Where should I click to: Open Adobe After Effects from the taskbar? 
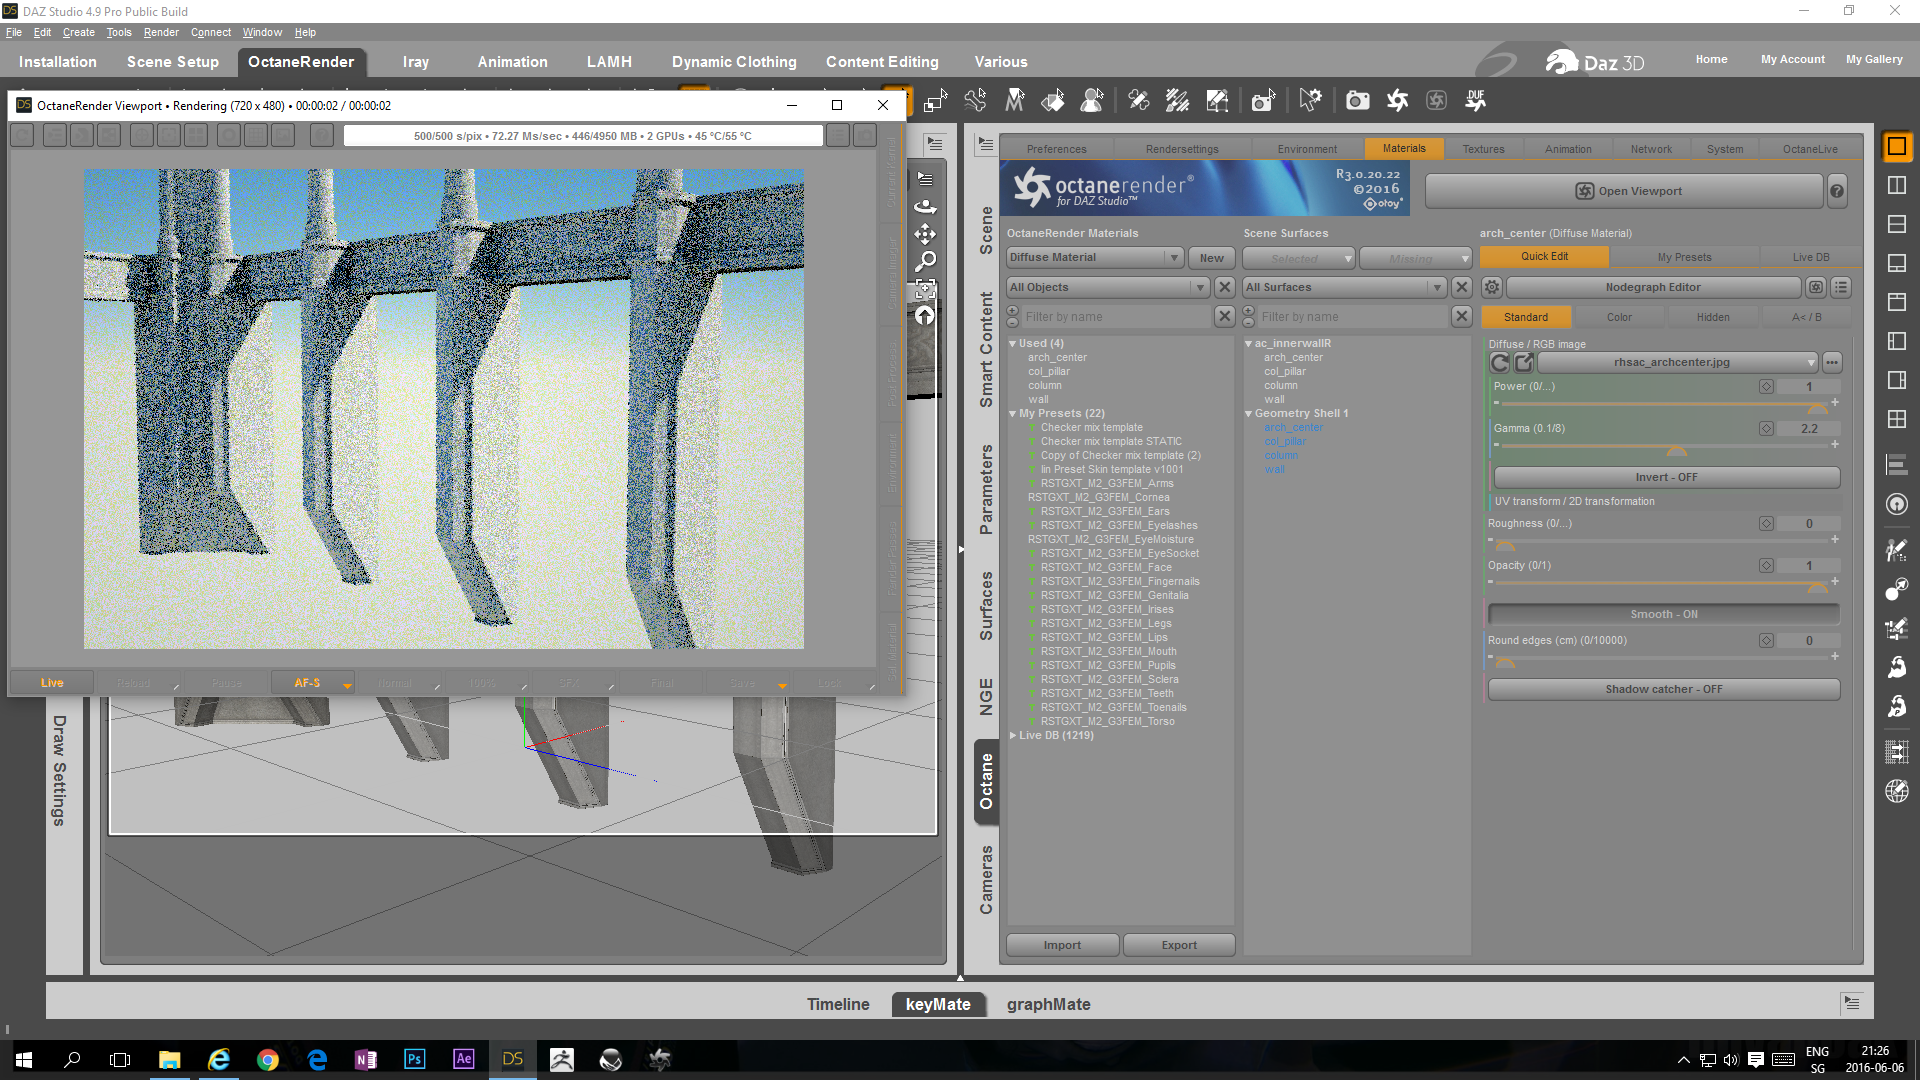(x=463, y=1059)
